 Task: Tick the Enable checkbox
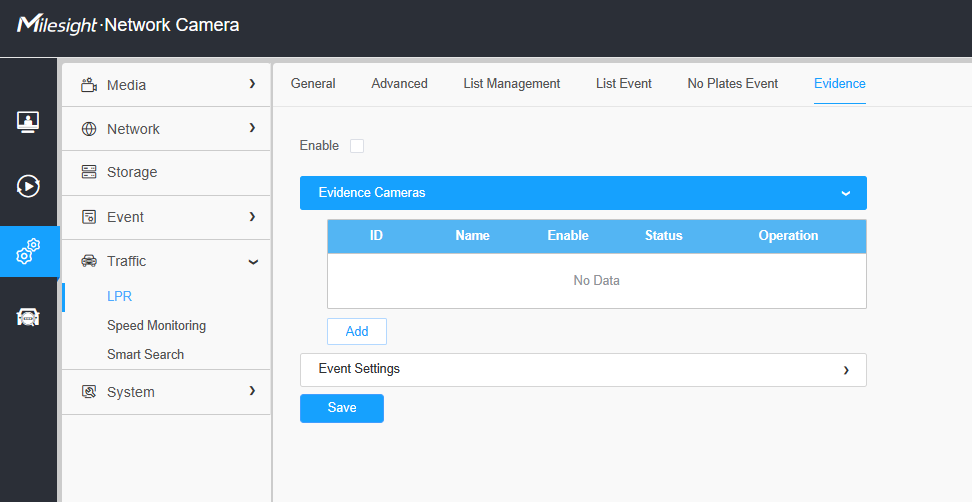(357, 146)
